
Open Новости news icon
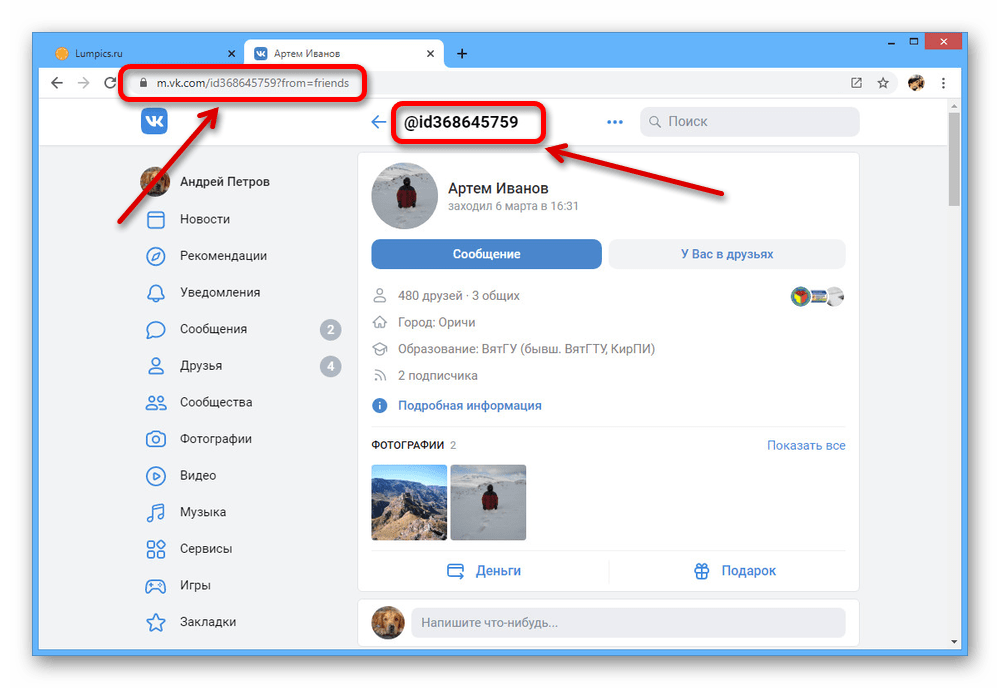156,219
